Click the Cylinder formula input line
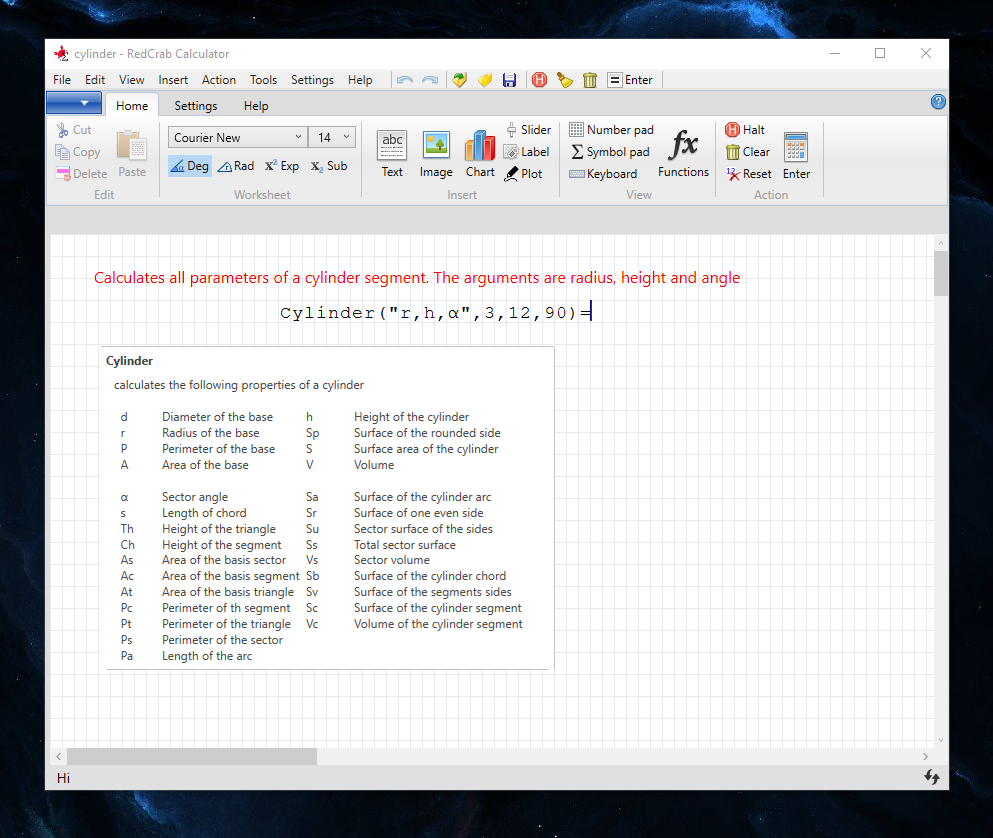 point(436,313)
